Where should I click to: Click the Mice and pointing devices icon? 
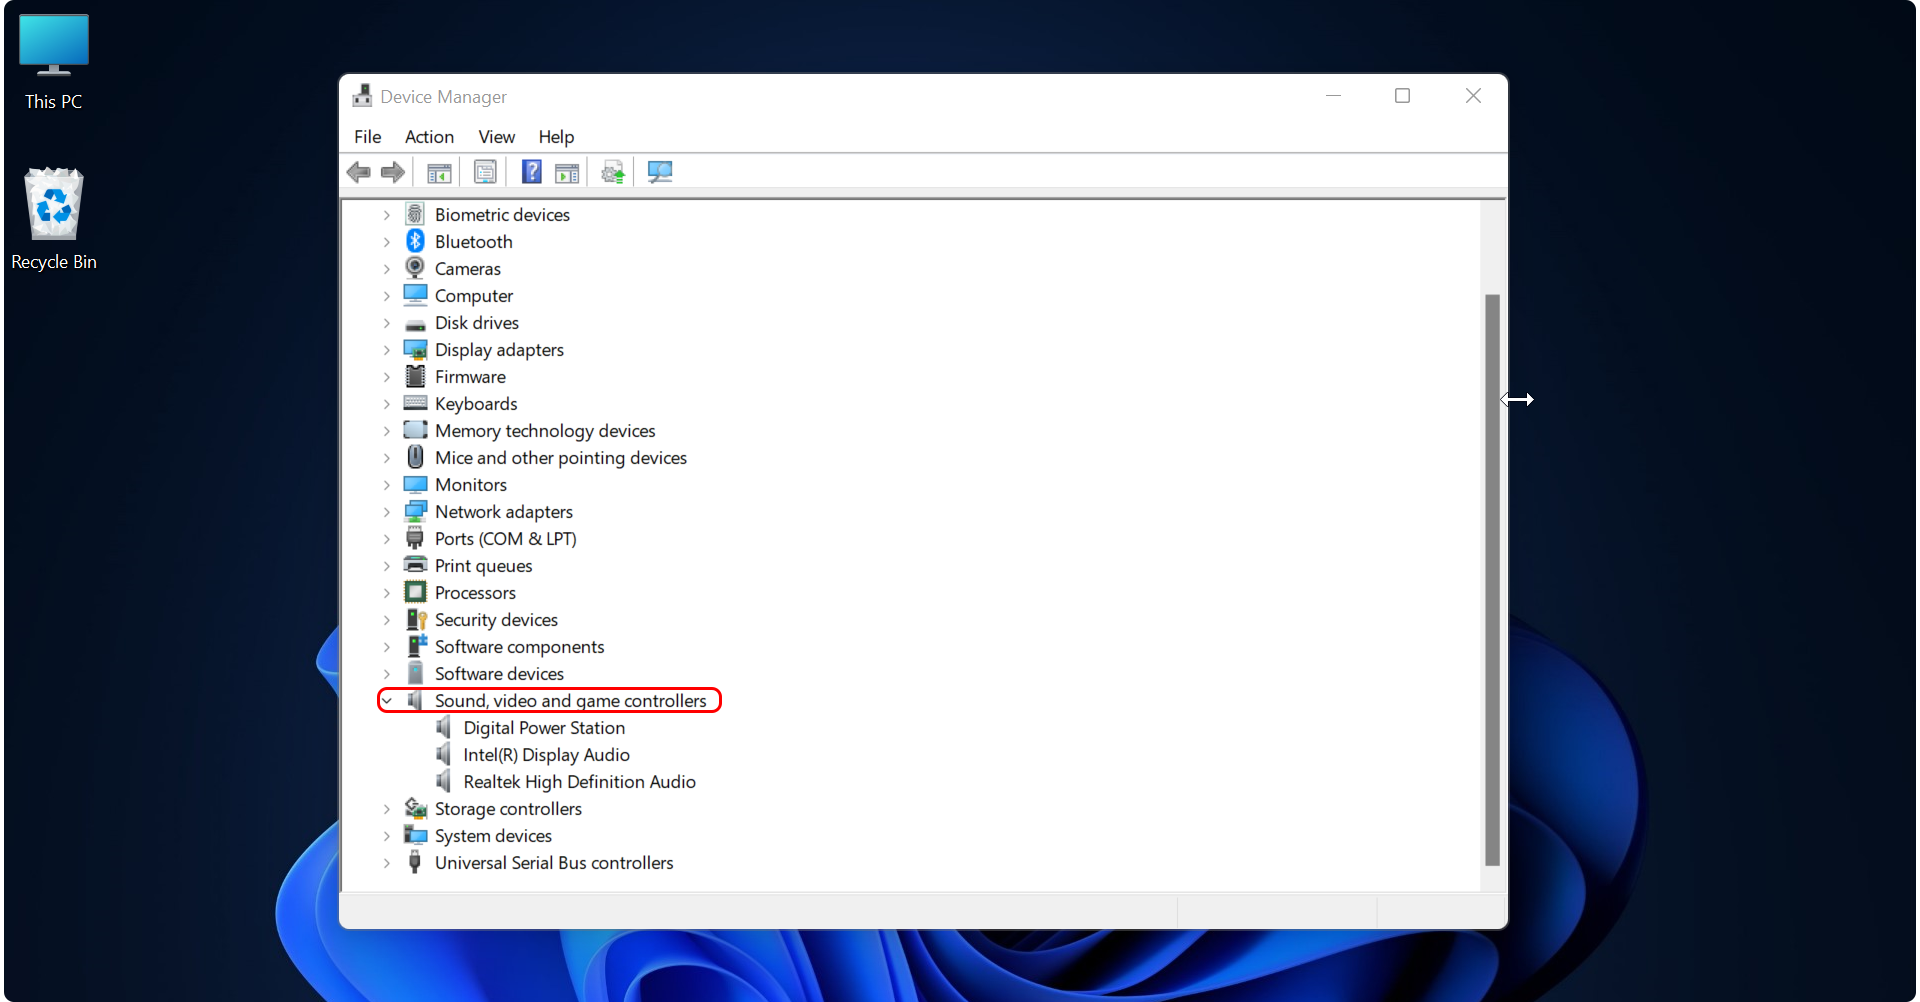coord(415,457)
